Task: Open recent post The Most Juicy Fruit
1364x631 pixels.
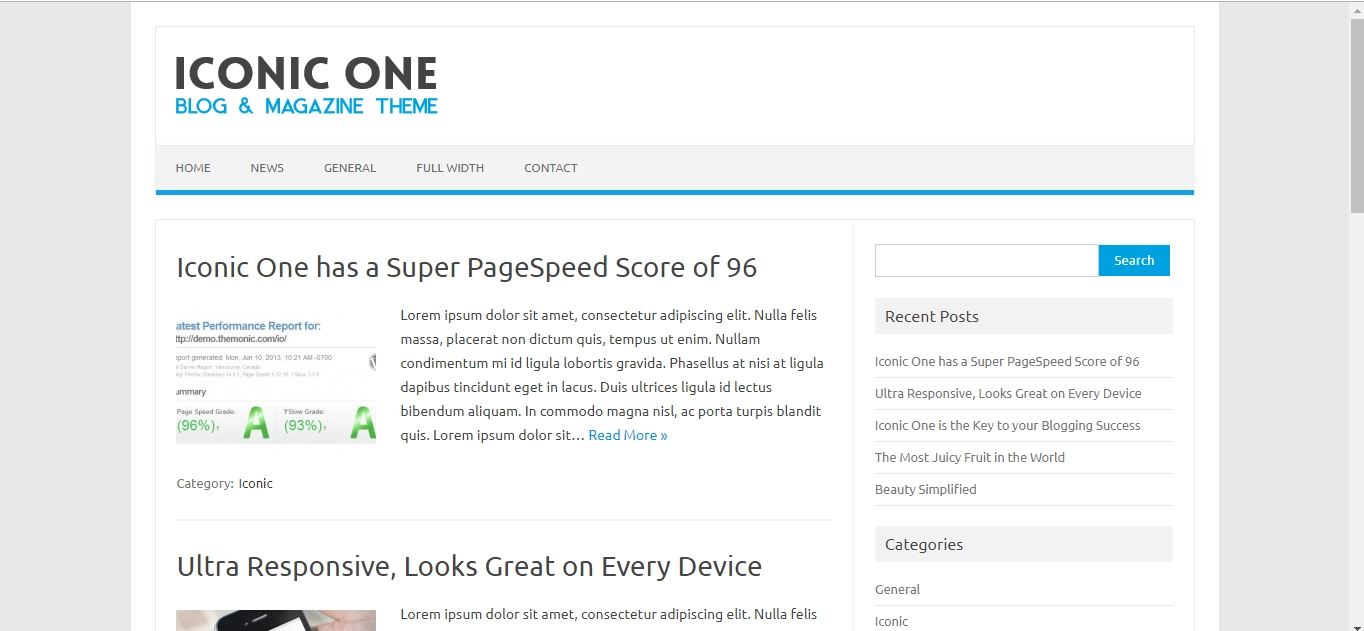Action: click(x=969, y=457)
